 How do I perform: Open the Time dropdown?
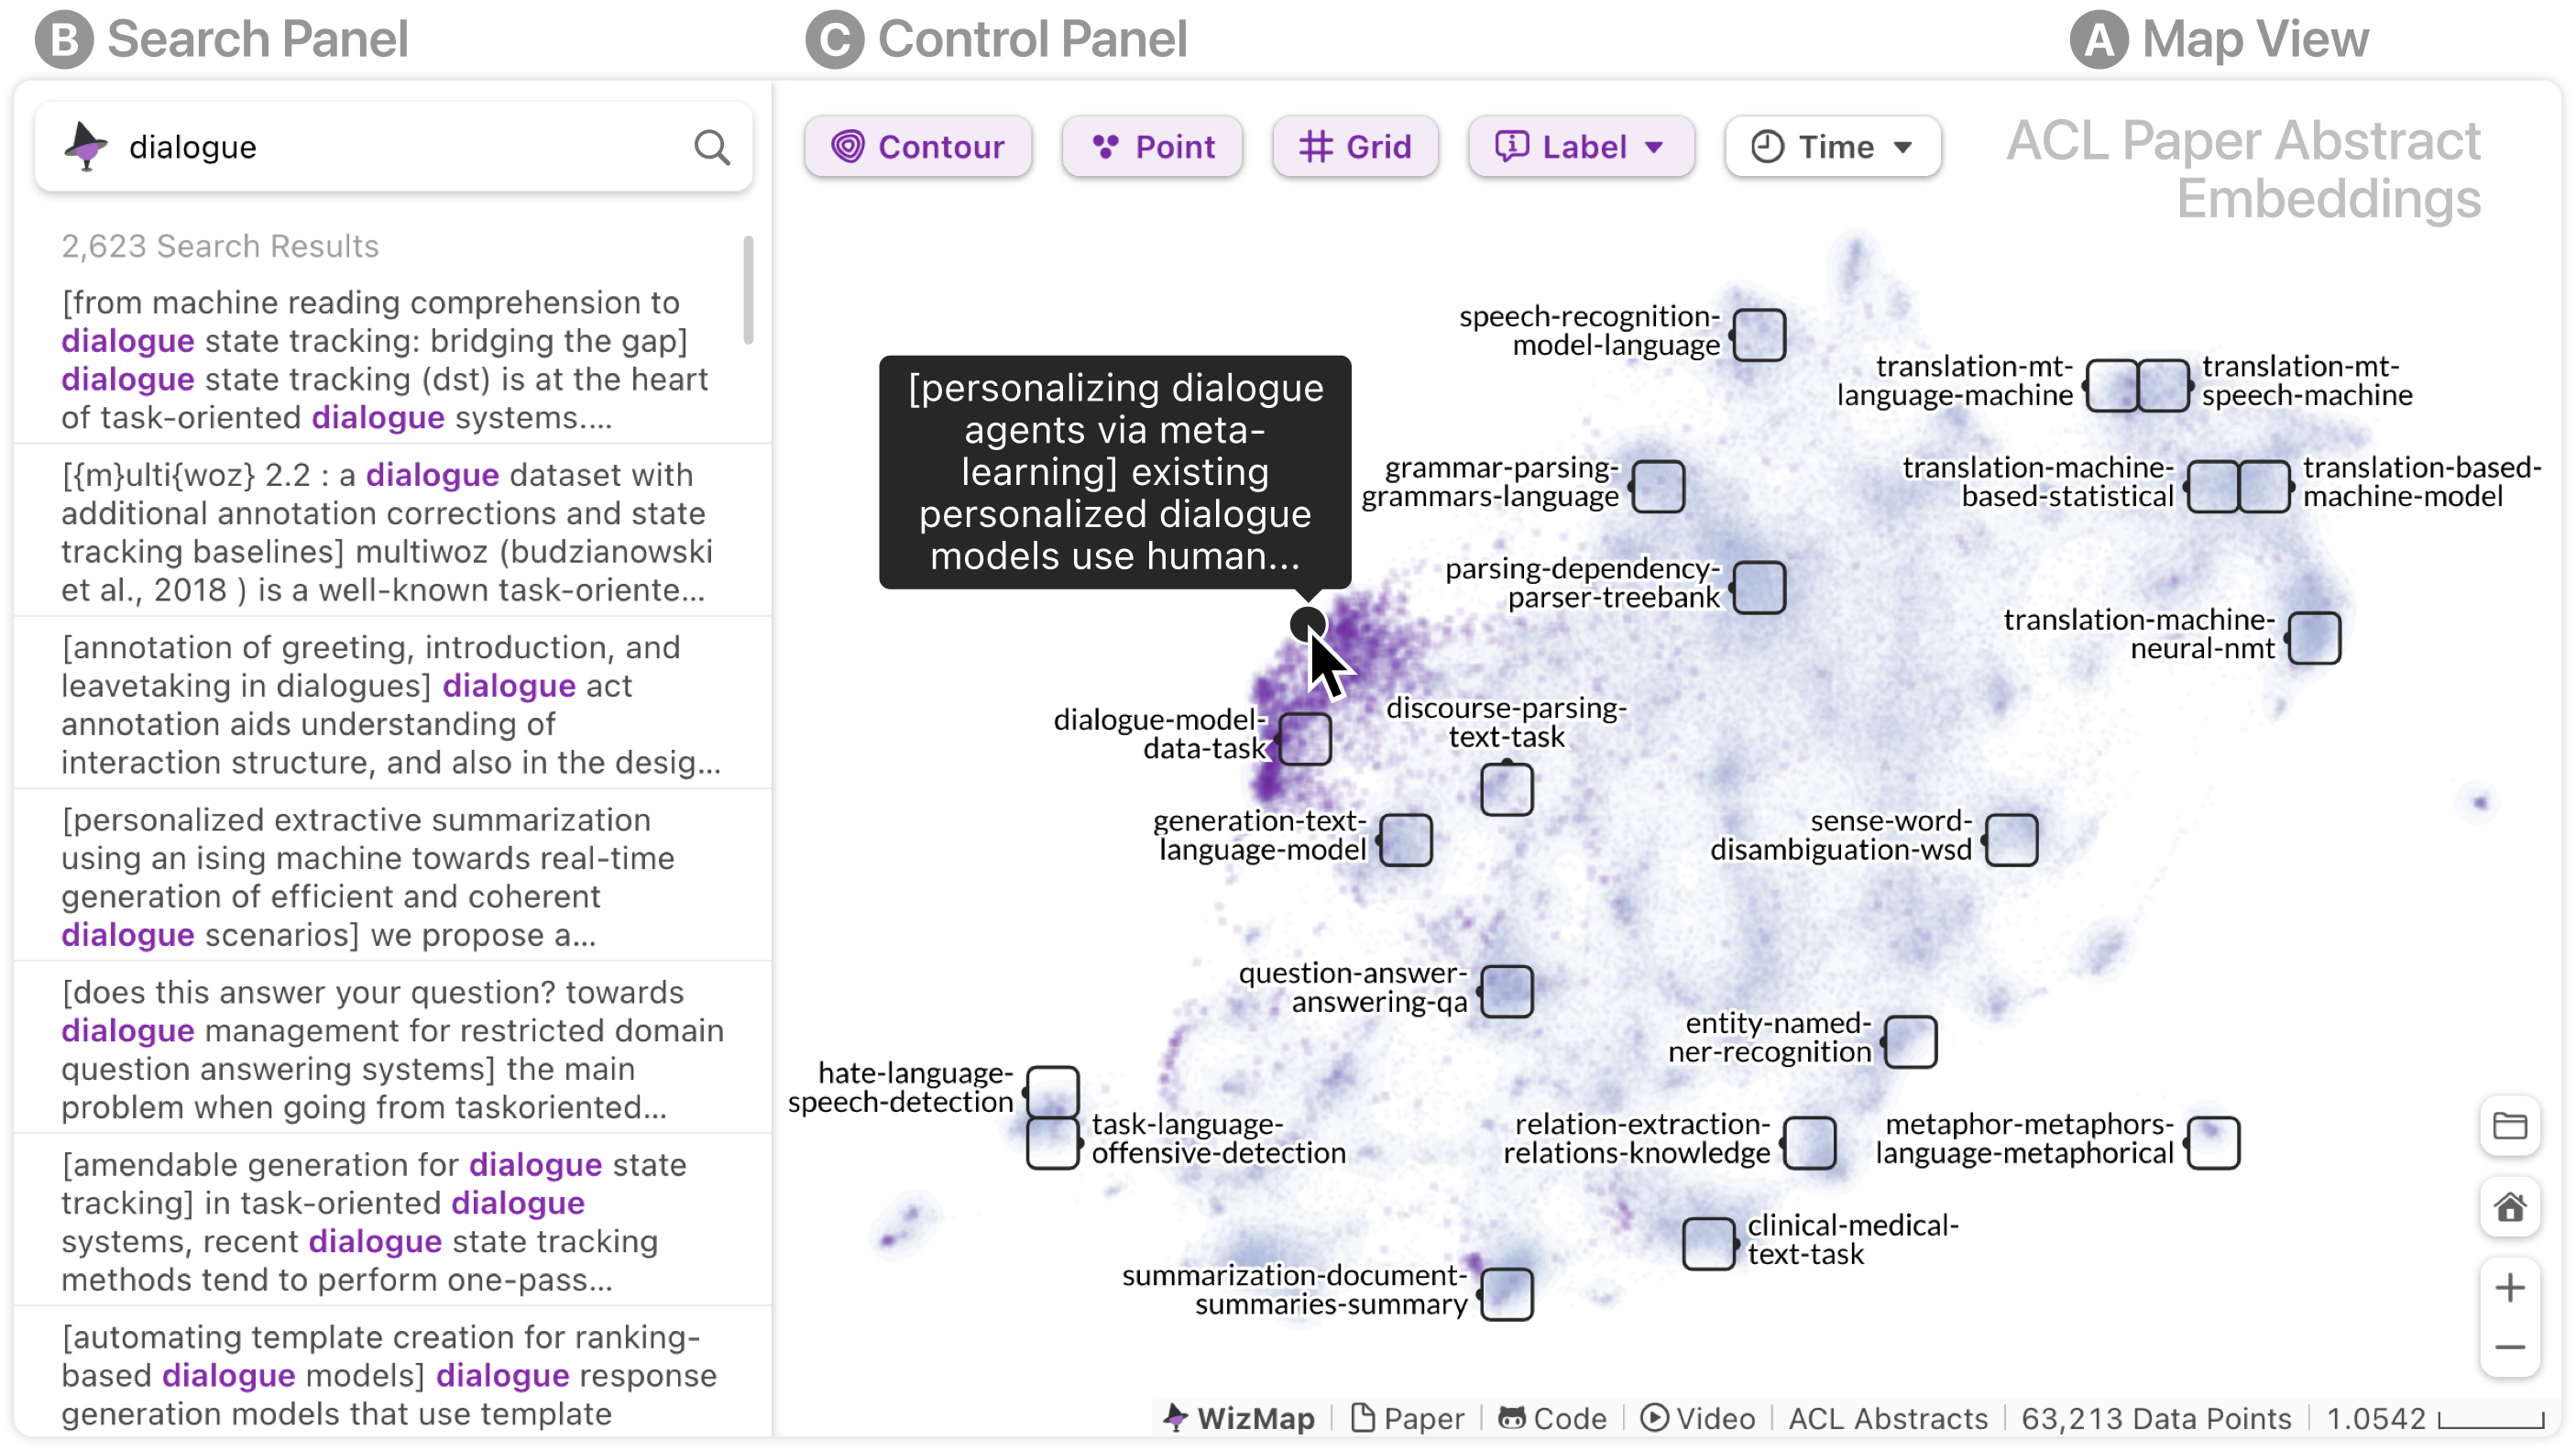1832,147
